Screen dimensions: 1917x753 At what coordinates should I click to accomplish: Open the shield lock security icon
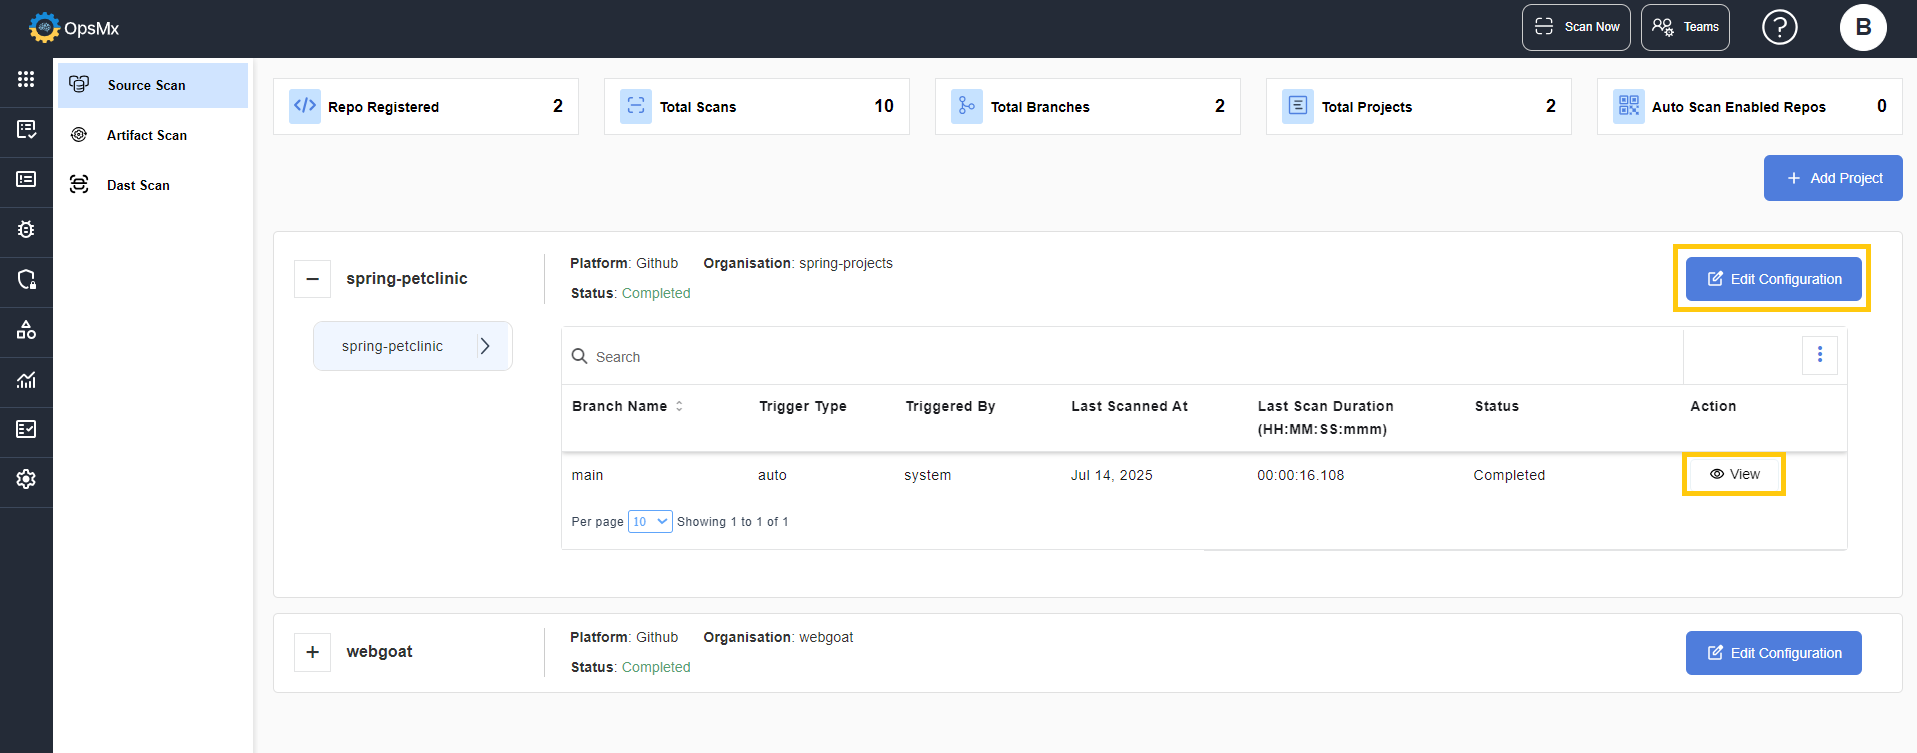(26, 279)
